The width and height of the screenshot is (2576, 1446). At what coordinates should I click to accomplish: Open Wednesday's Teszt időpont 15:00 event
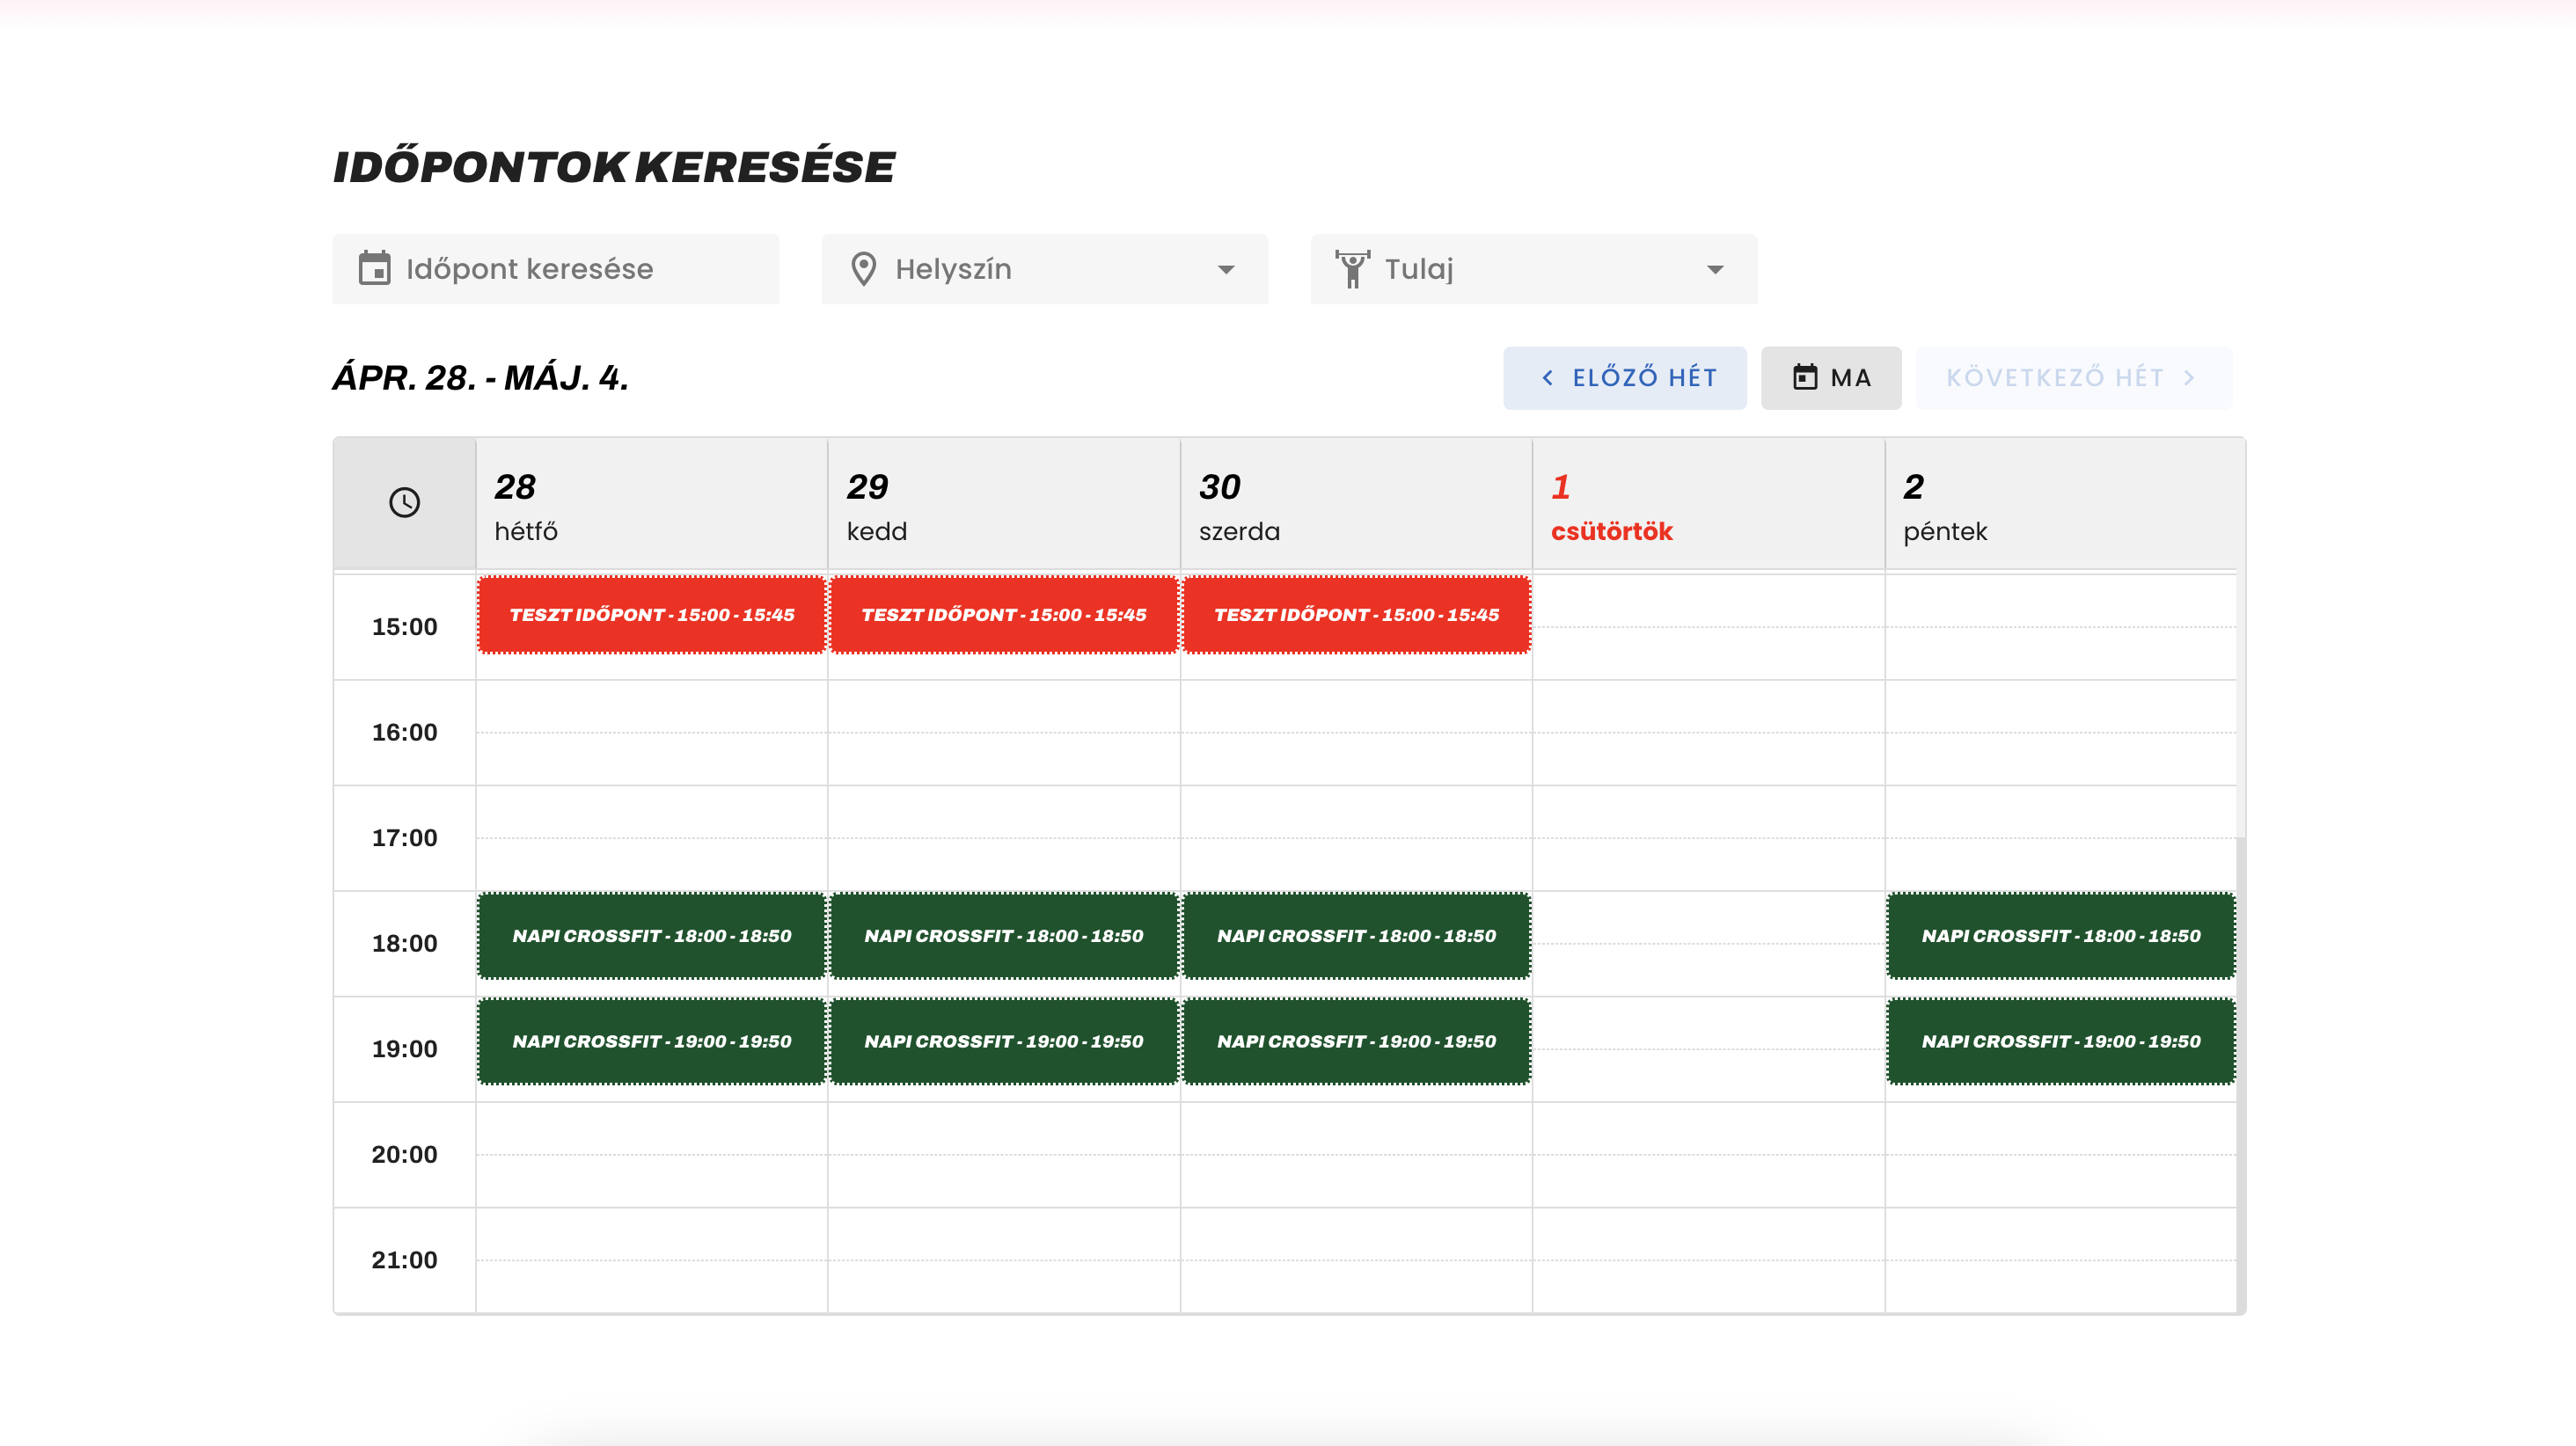point(1356,615)
